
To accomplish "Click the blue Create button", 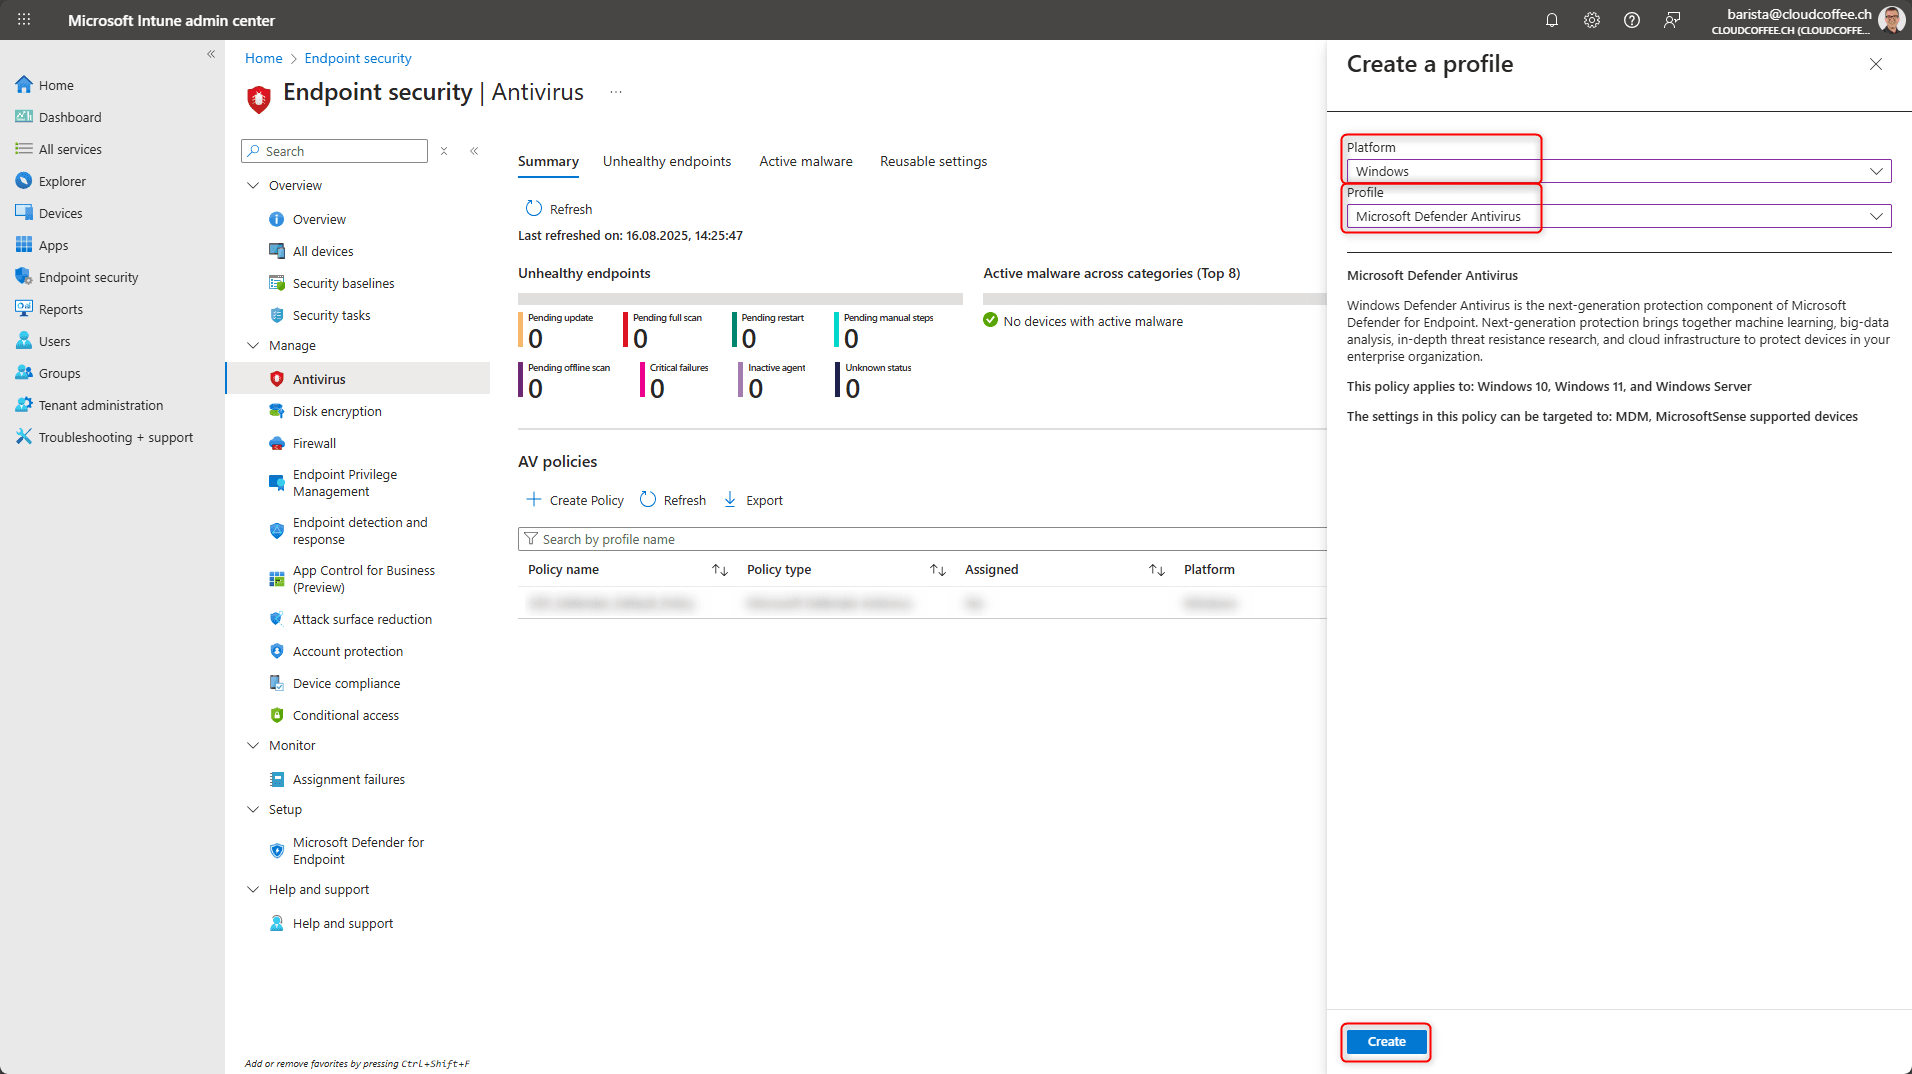I will [x=1386, y=1041].
